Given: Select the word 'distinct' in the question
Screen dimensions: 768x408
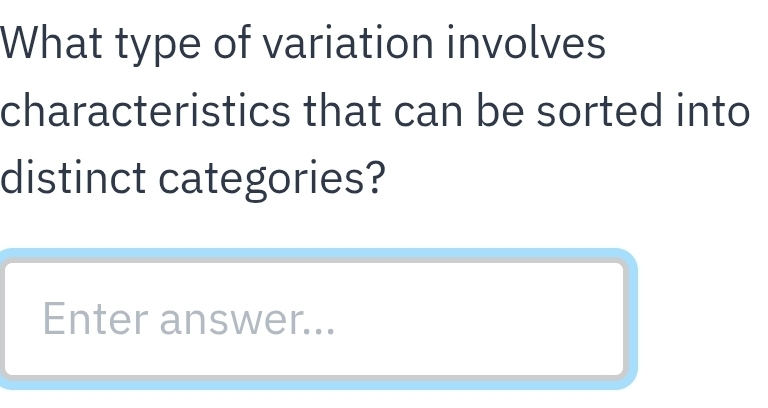Looking at the screenshot, I should [73, 177].
